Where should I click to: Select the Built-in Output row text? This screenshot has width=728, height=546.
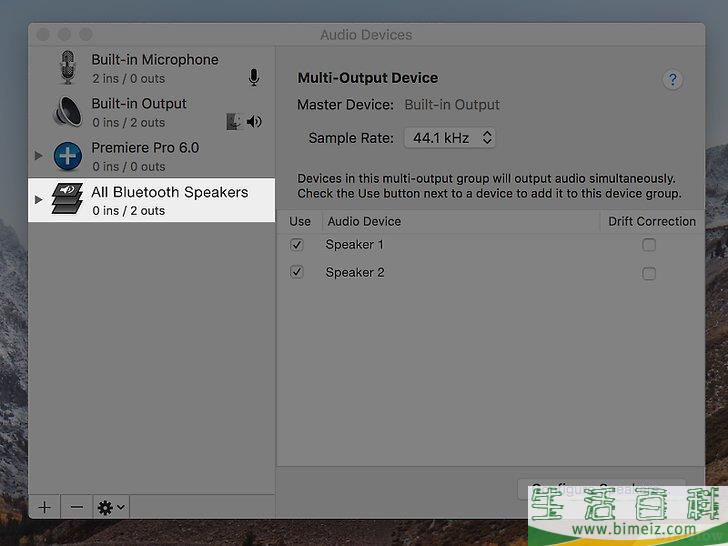pos(139,104)
